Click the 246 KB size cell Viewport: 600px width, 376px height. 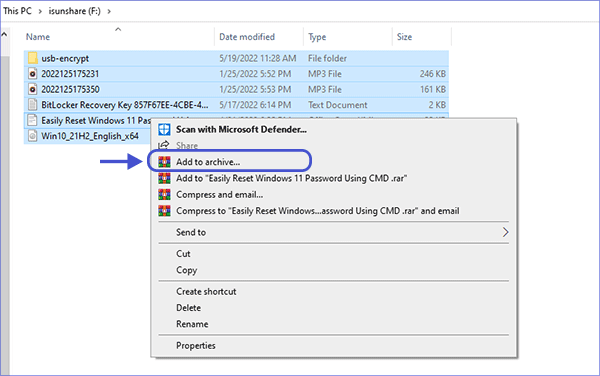[433, 74]
